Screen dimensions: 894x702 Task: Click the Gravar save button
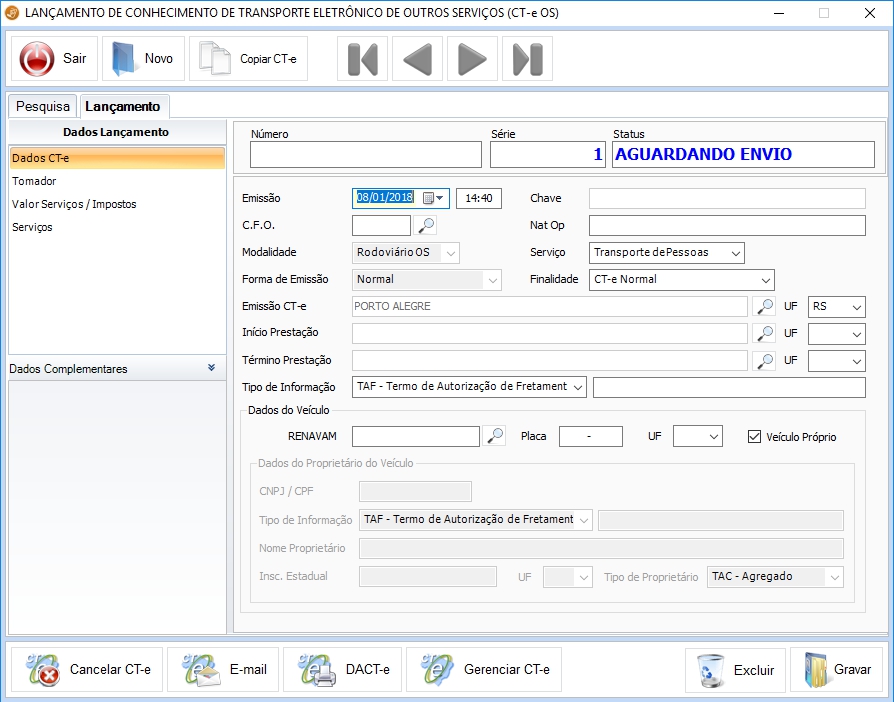[836, 670]
